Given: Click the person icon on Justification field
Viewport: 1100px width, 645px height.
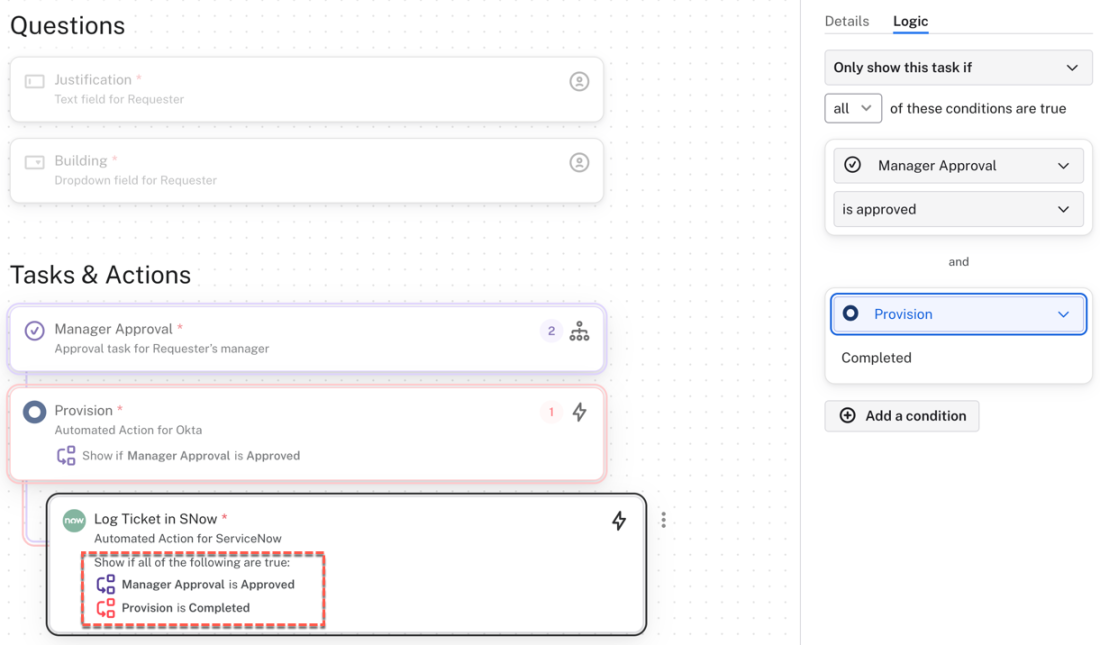Looking at the screenshot, I should pos(579,81).
